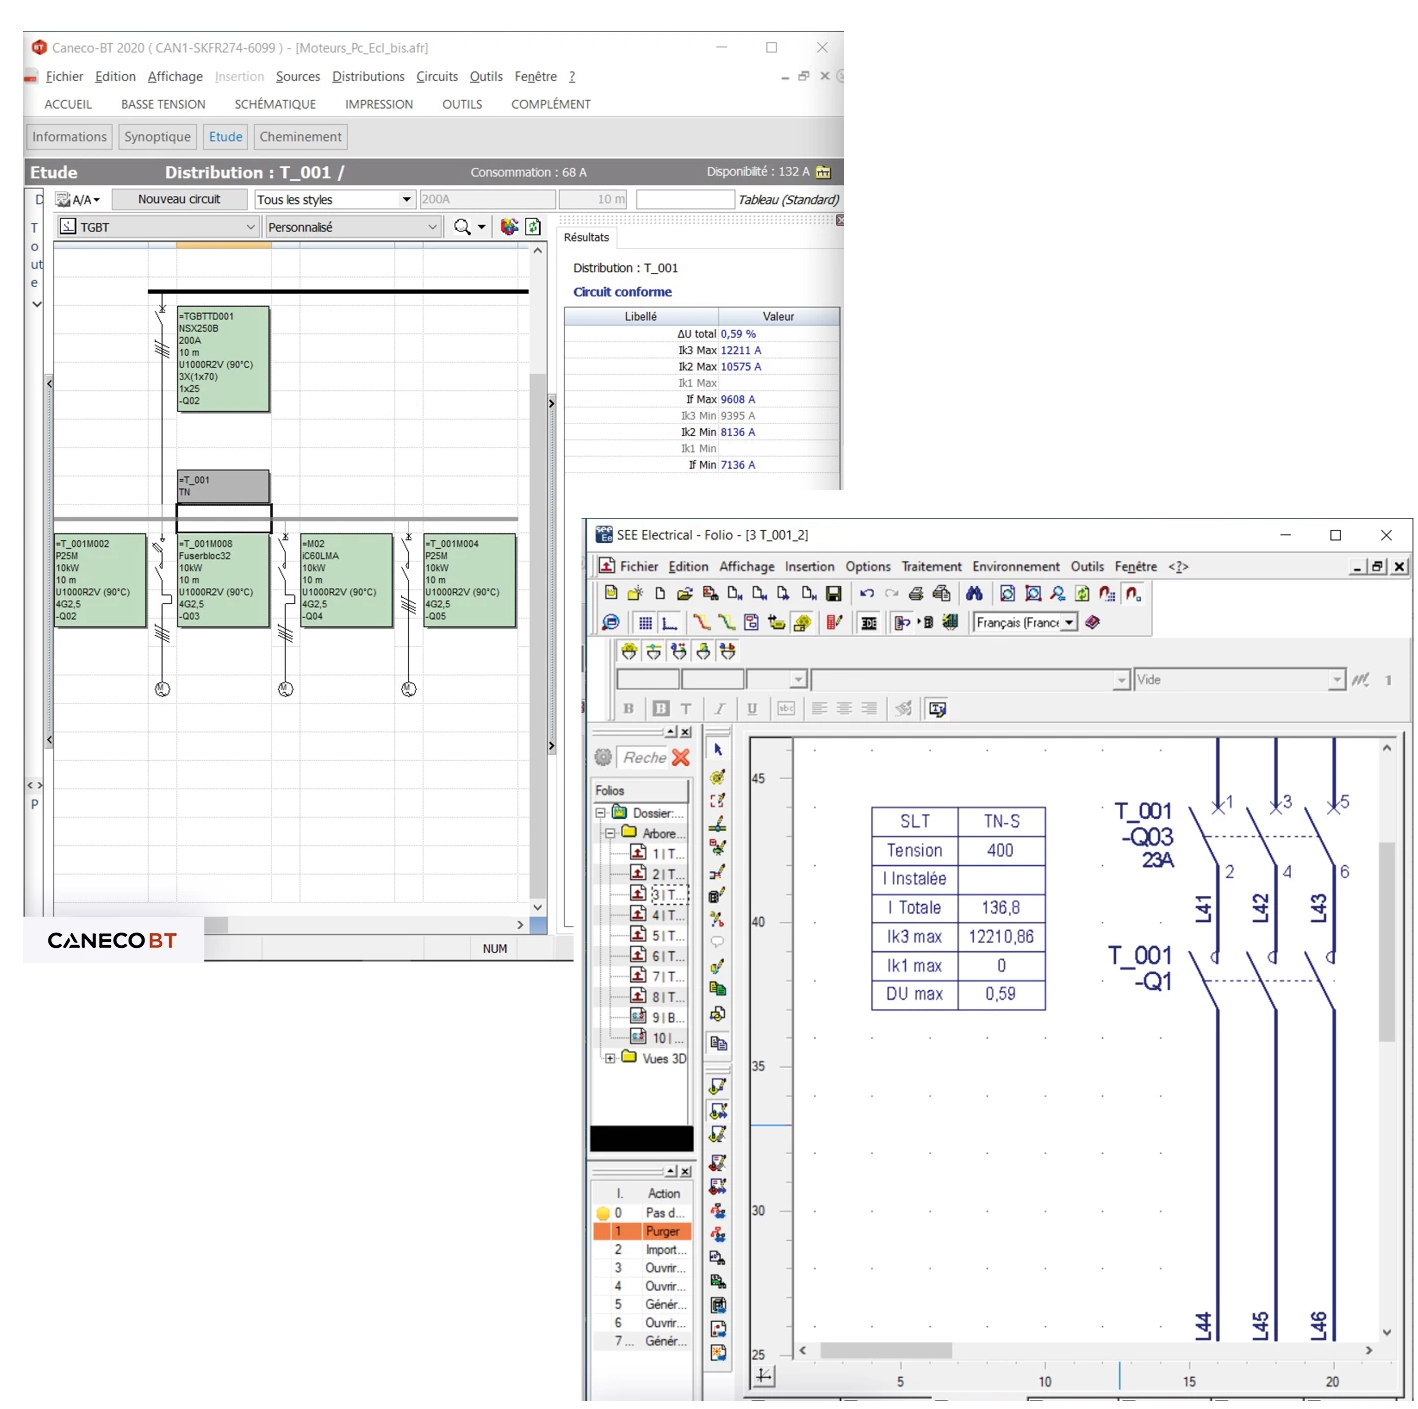
Task: Click the Save icon in SEE Electrical toolbar
Action: pos(833,594)
